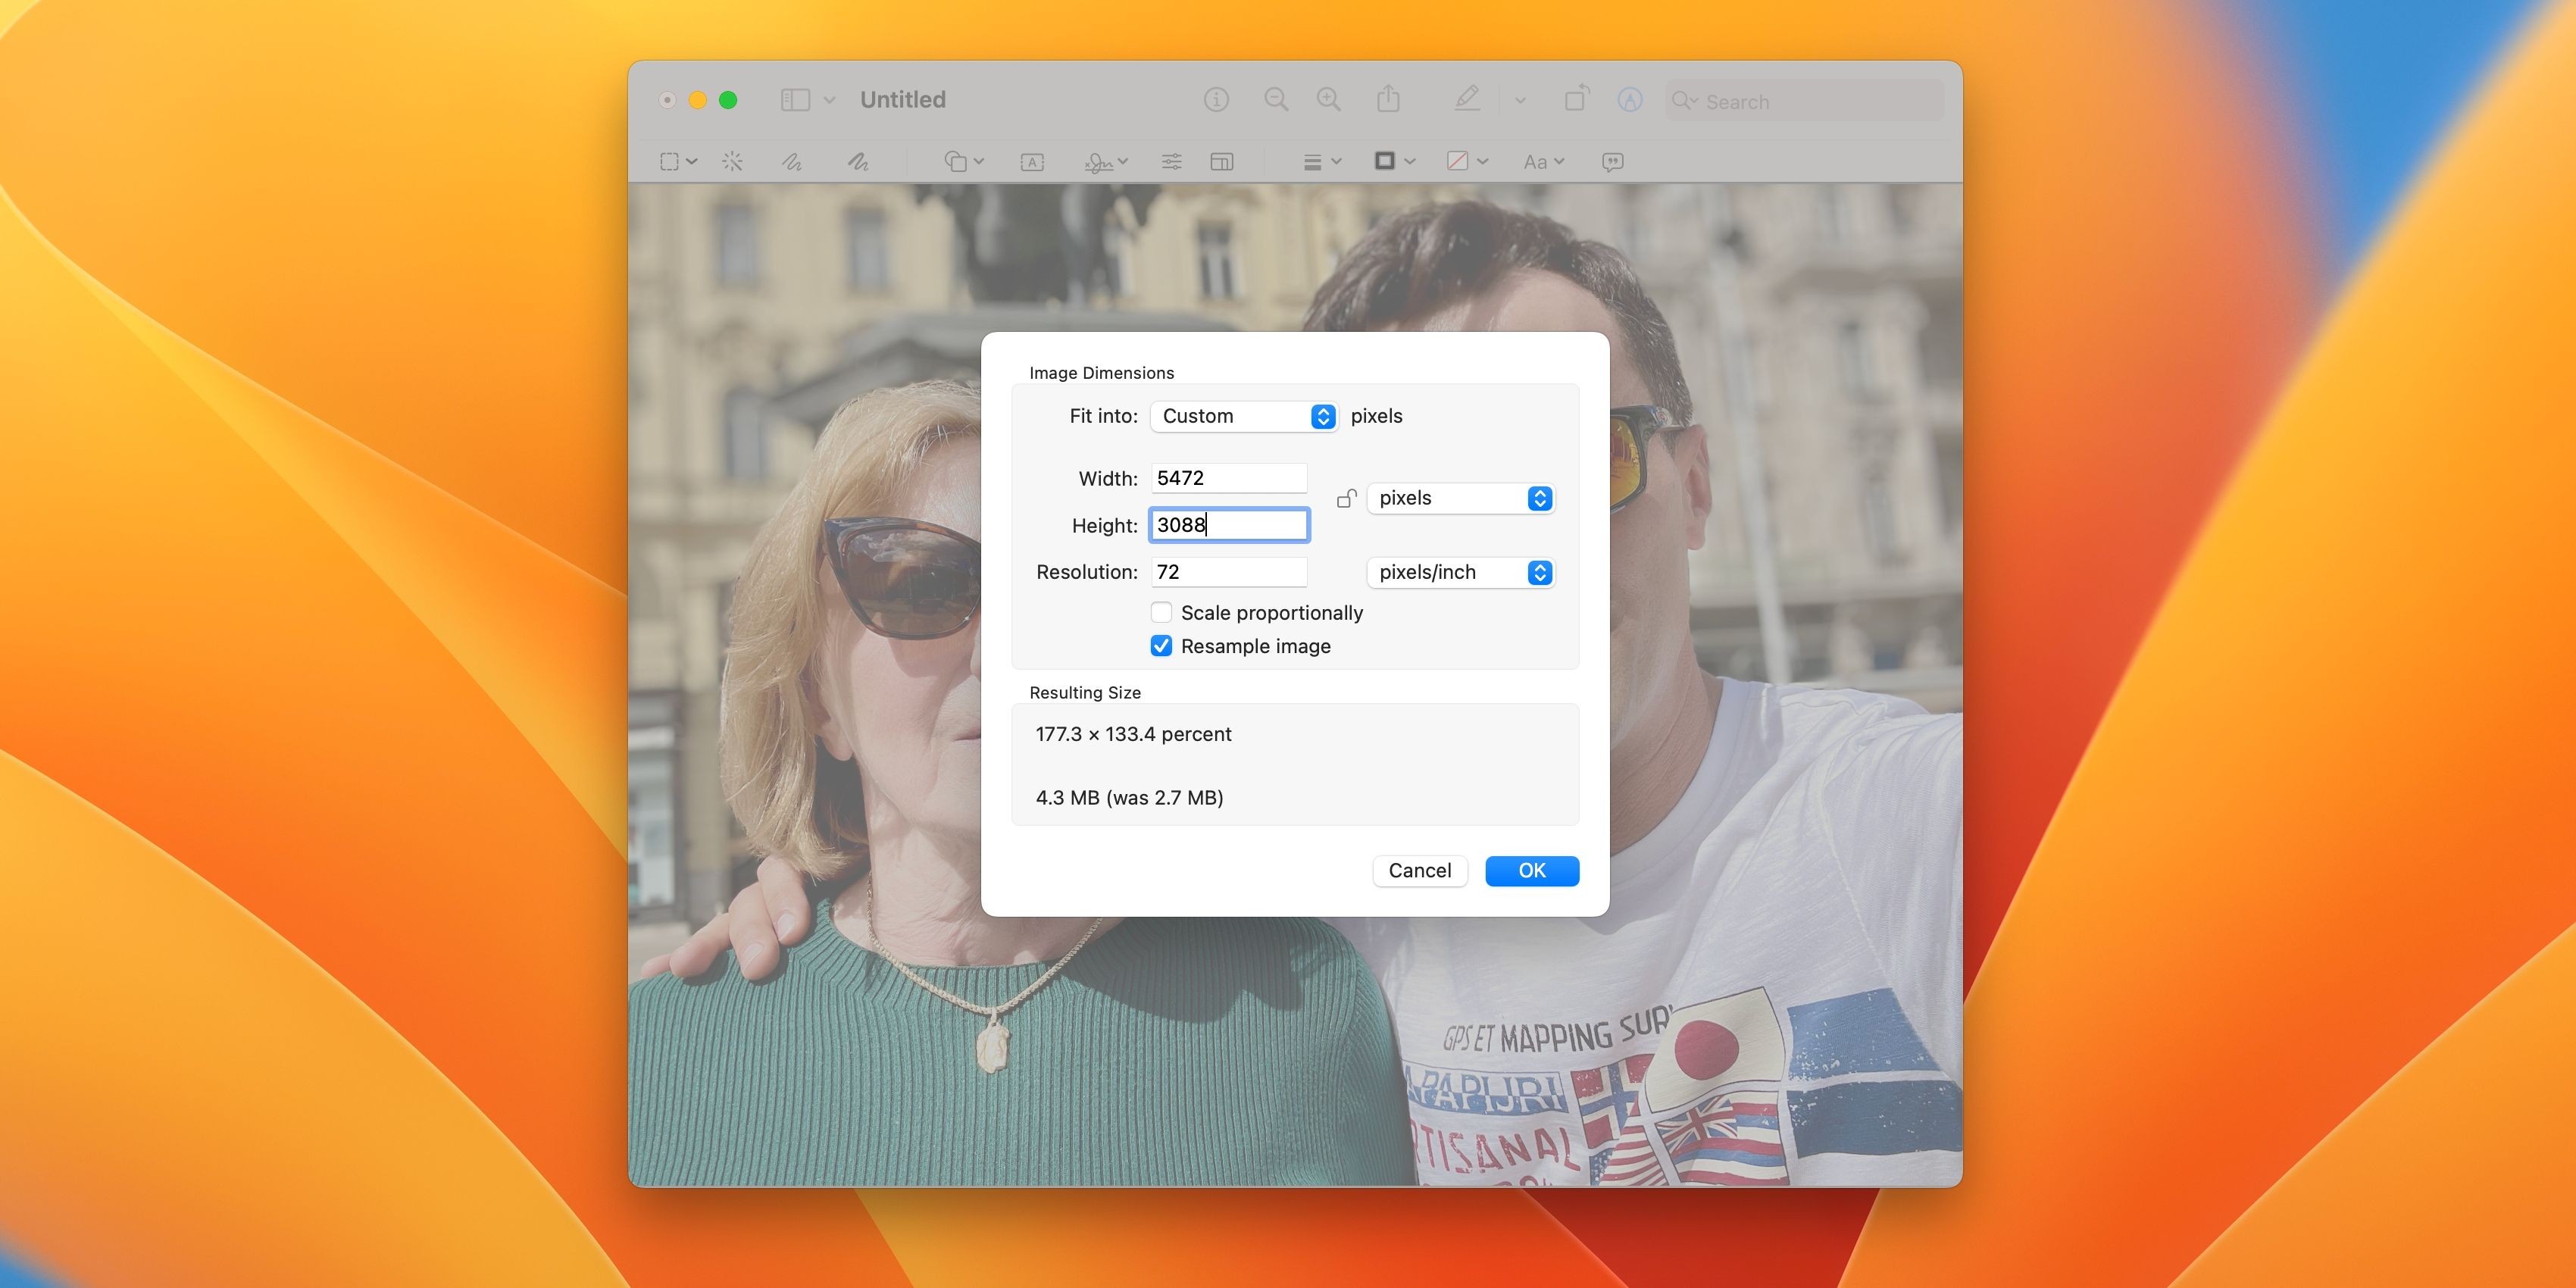This screenshot has width=2576, height=1288.
Task: Select the Draw tool
Action: click(858, 162)
